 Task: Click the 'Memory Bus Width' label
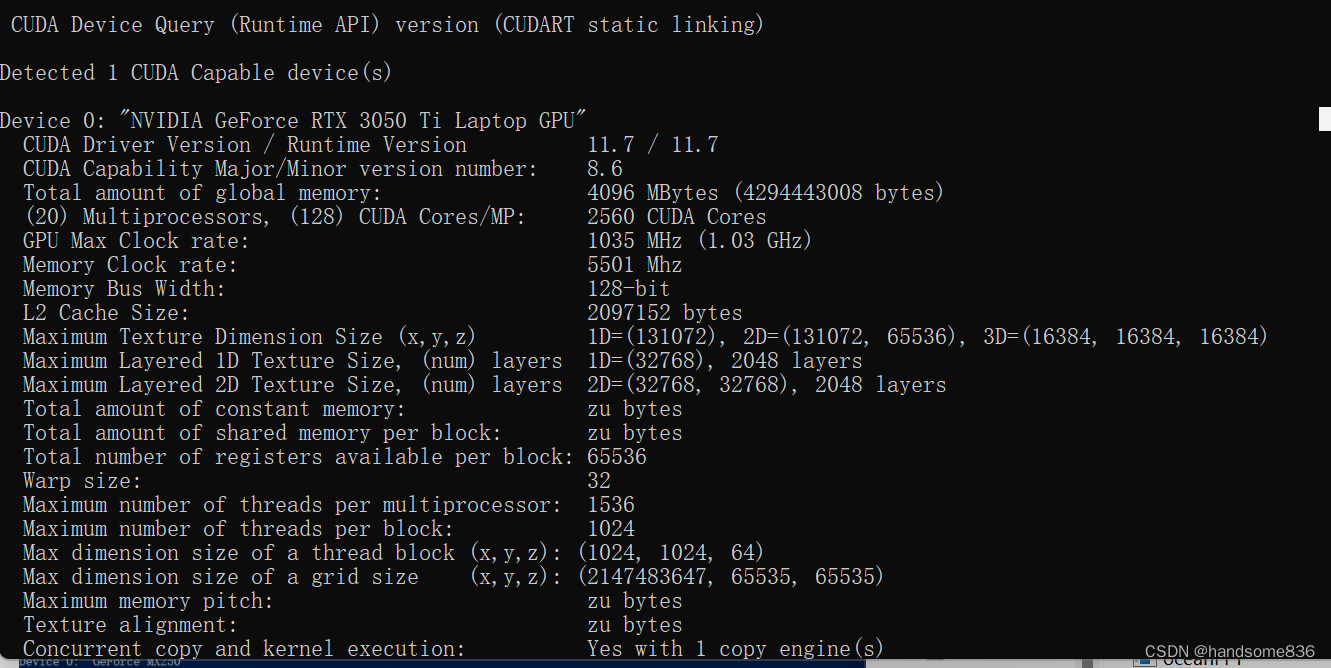(125, 289)
